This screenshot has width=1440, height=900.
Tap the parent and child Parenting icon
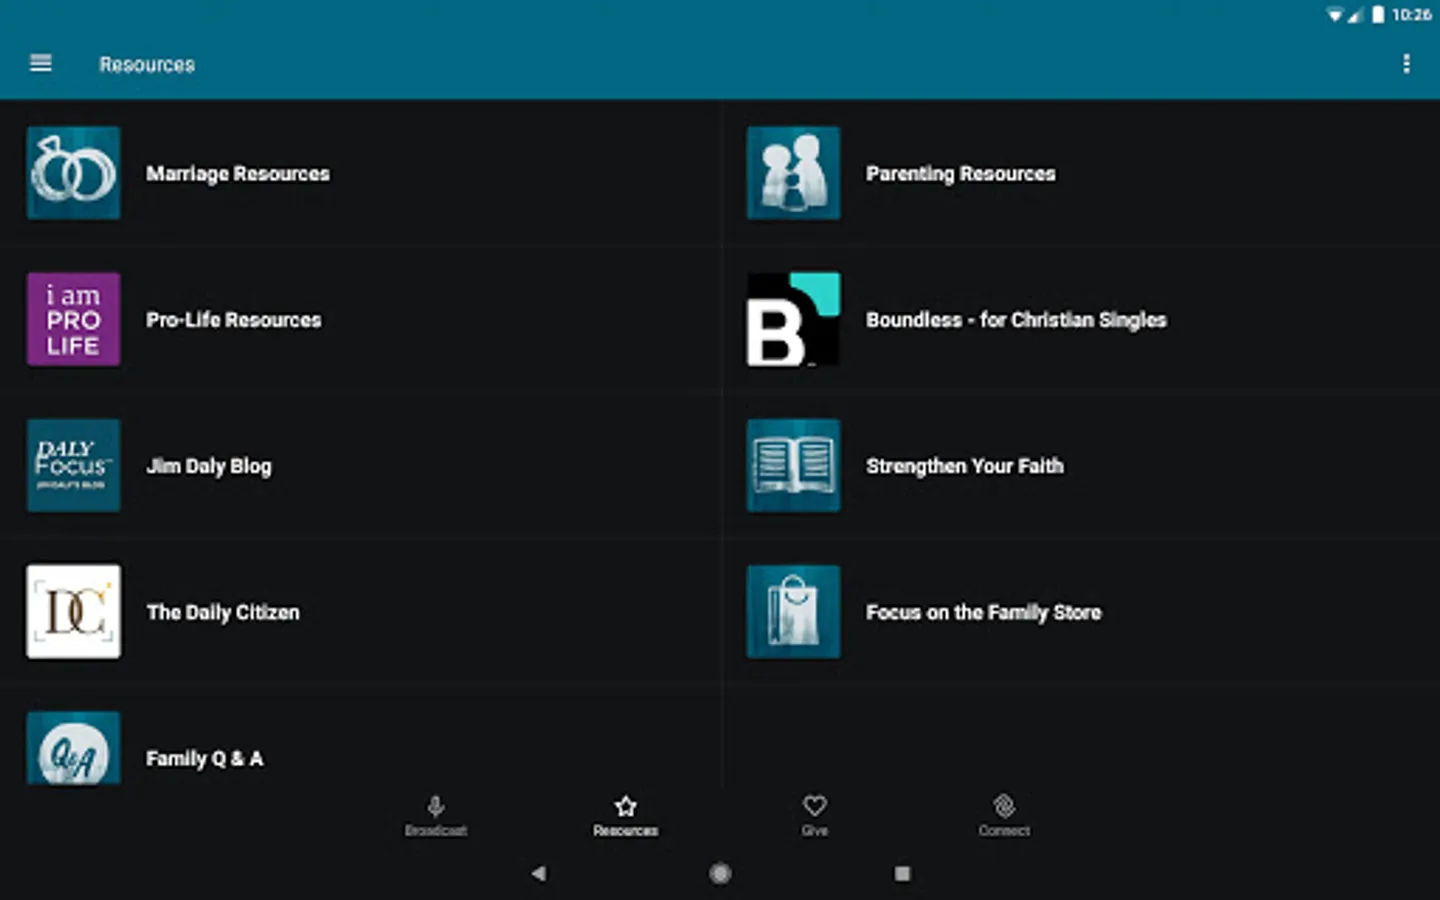coord(793,173)
